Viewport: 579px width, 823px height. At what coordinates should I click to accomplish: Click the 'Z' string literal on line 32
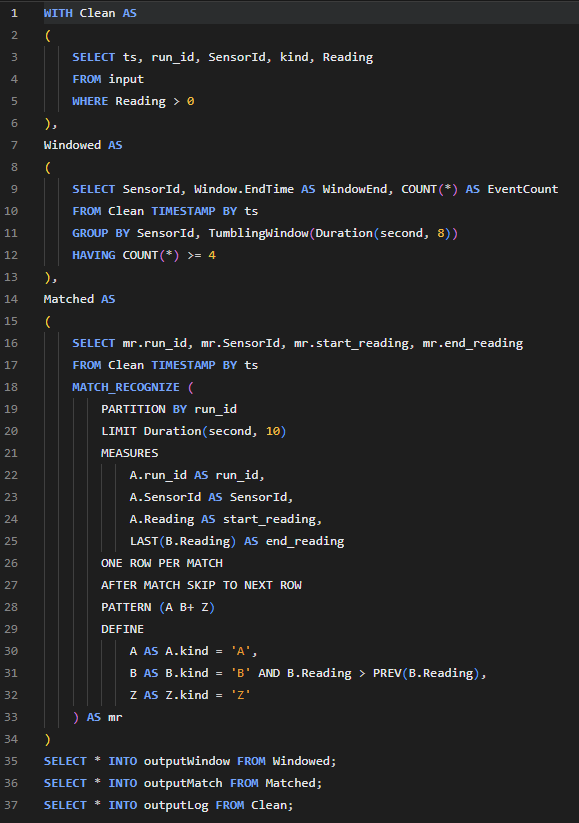[240, 695]
